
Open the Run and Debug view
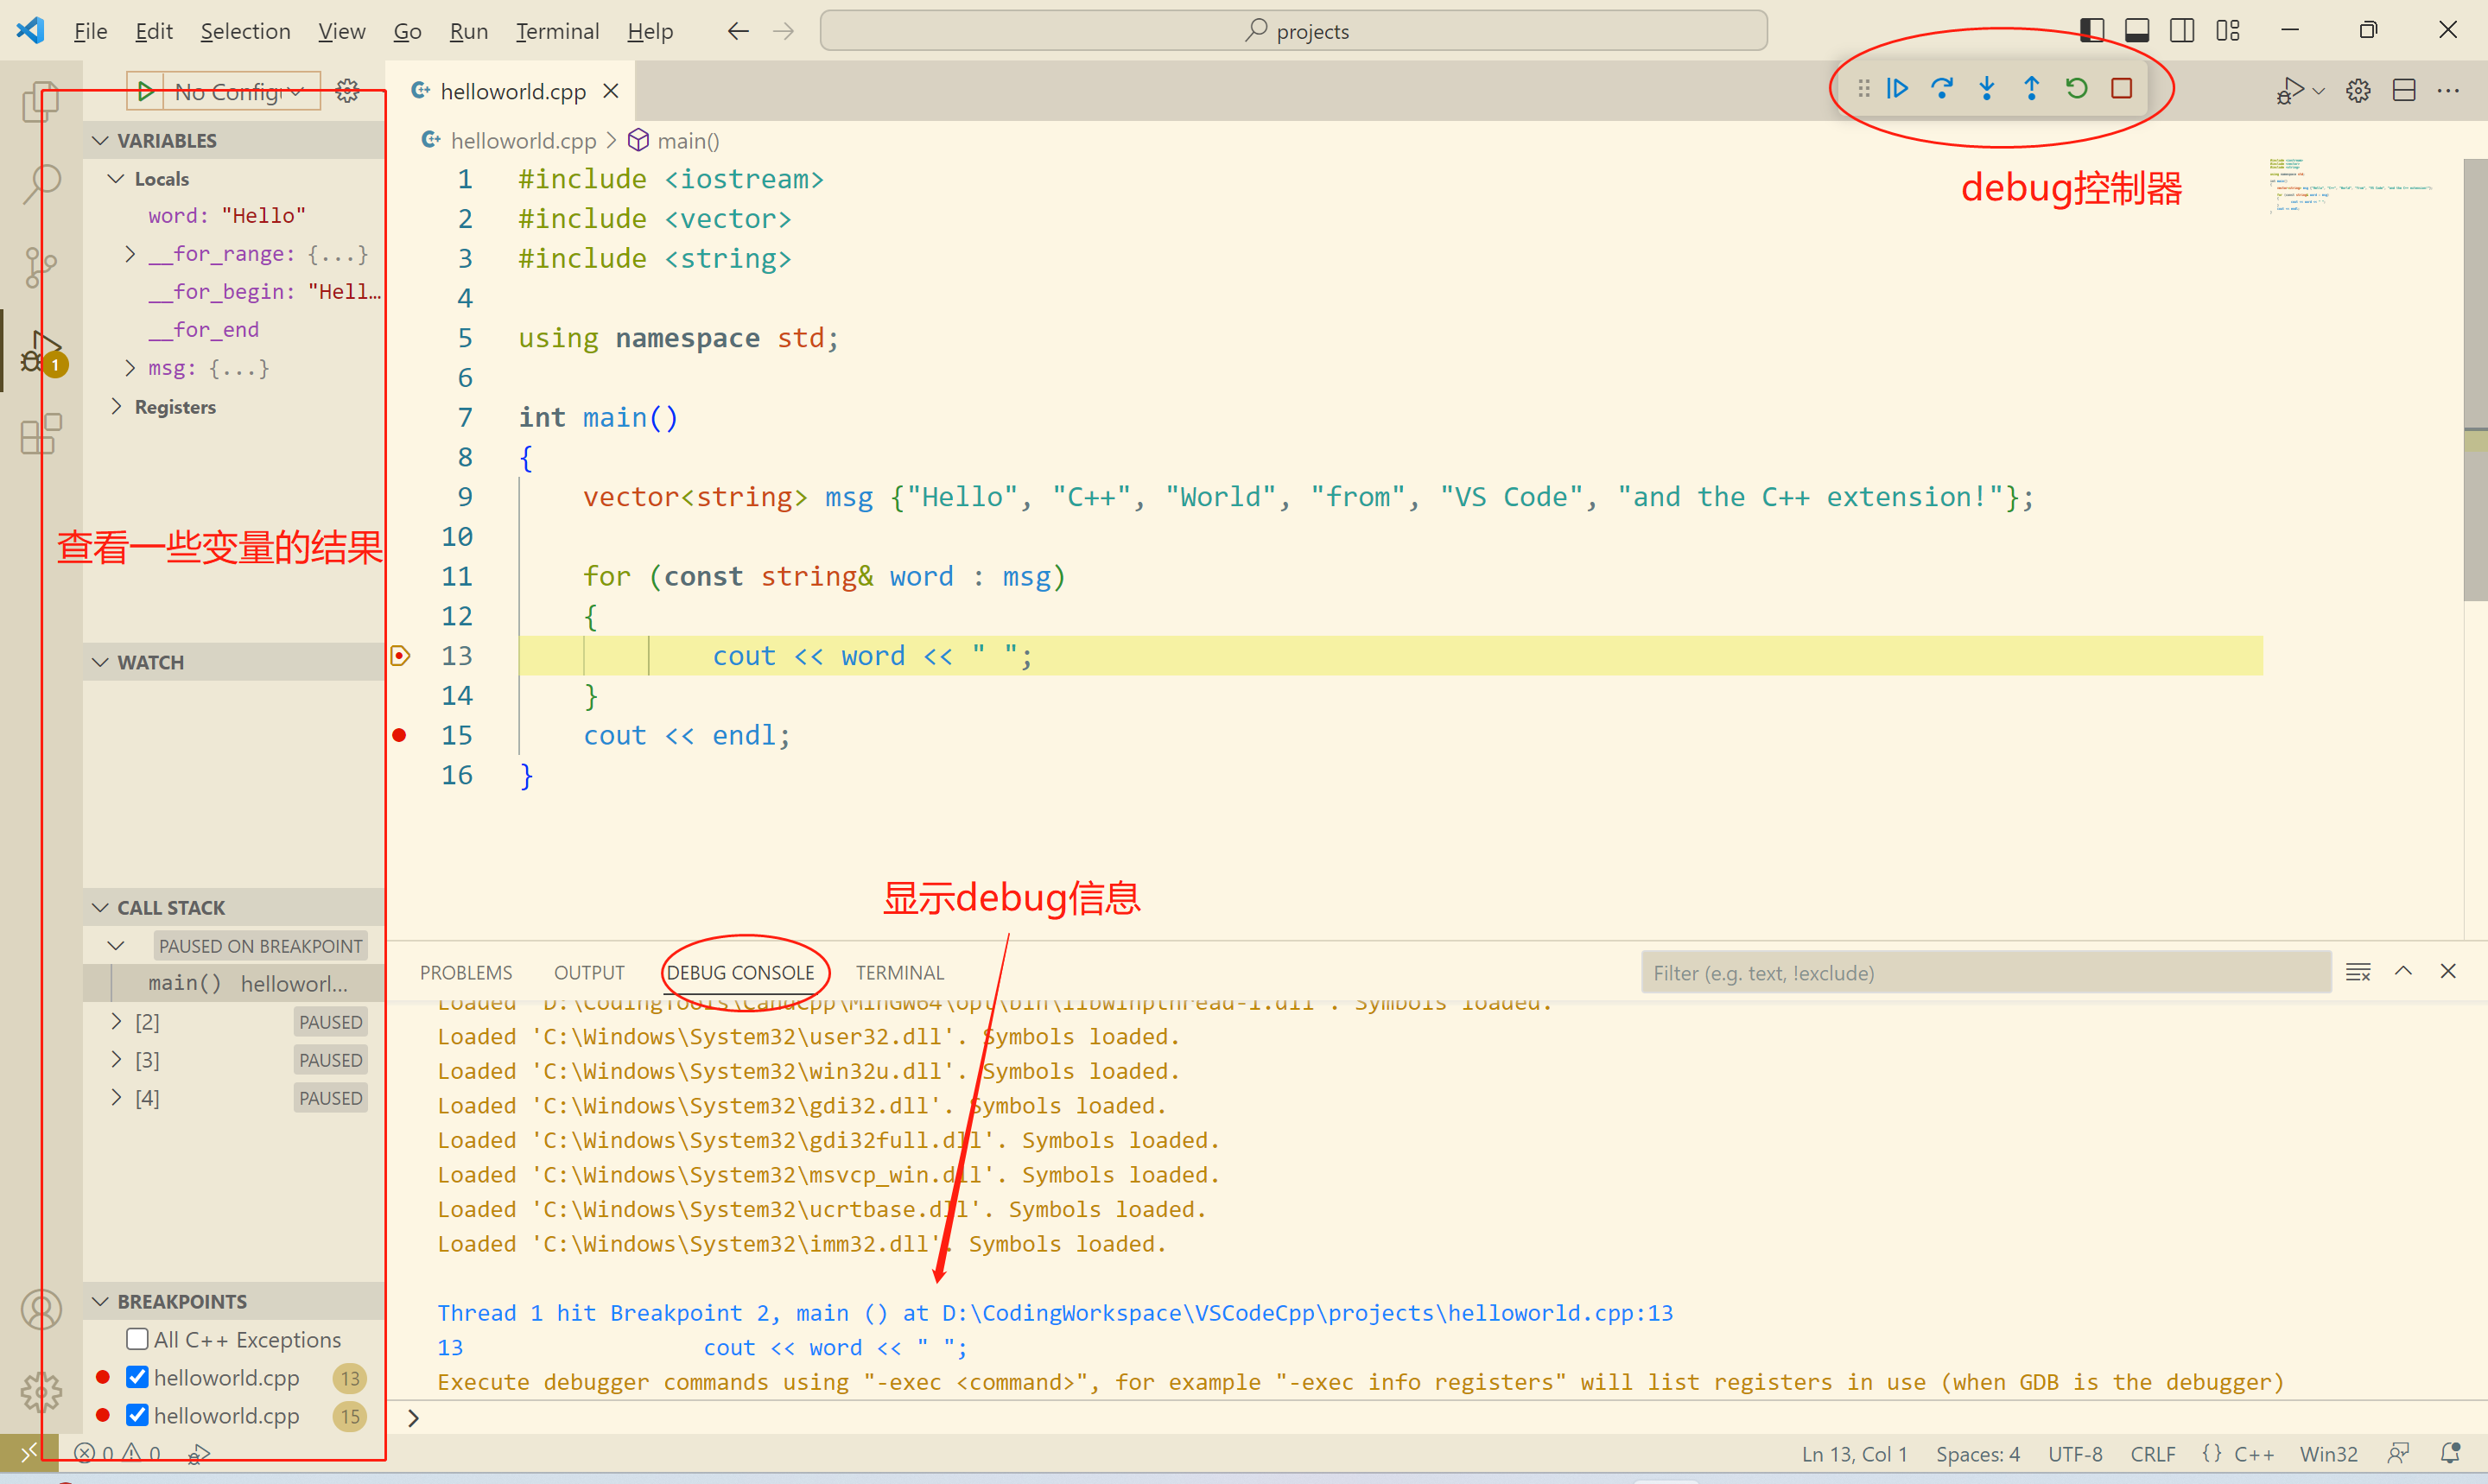coord(41,352)
